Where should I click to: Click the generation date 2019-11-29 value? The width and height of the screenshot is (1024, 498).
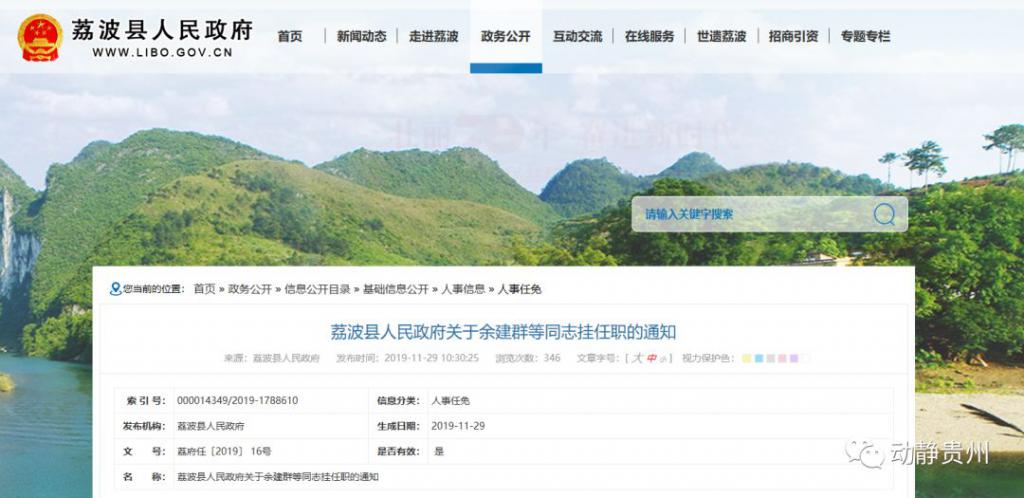click(x=458, y=426)
